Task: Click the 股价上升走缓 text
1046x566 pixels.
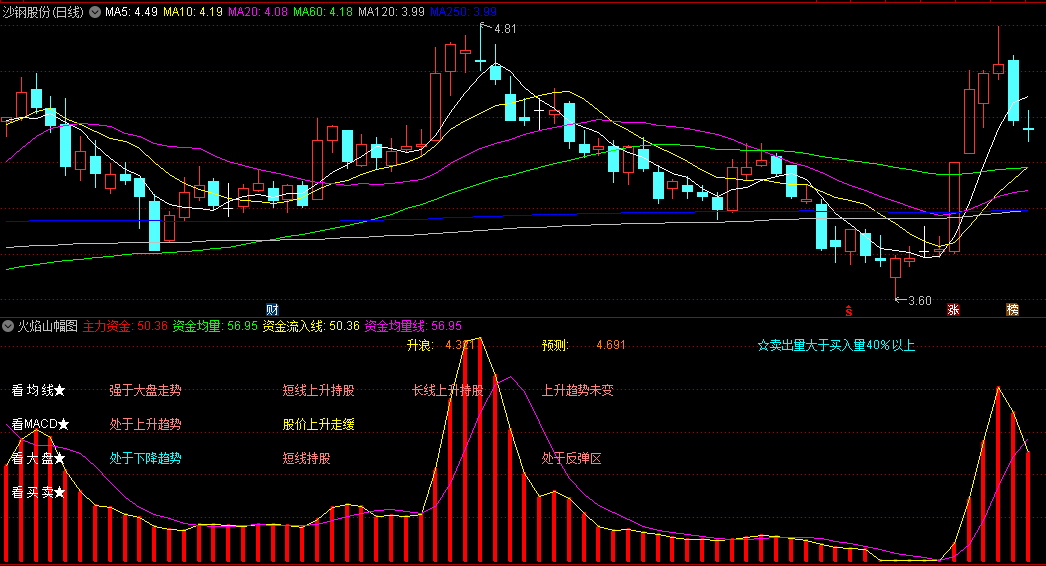Action: pos(318,424)
